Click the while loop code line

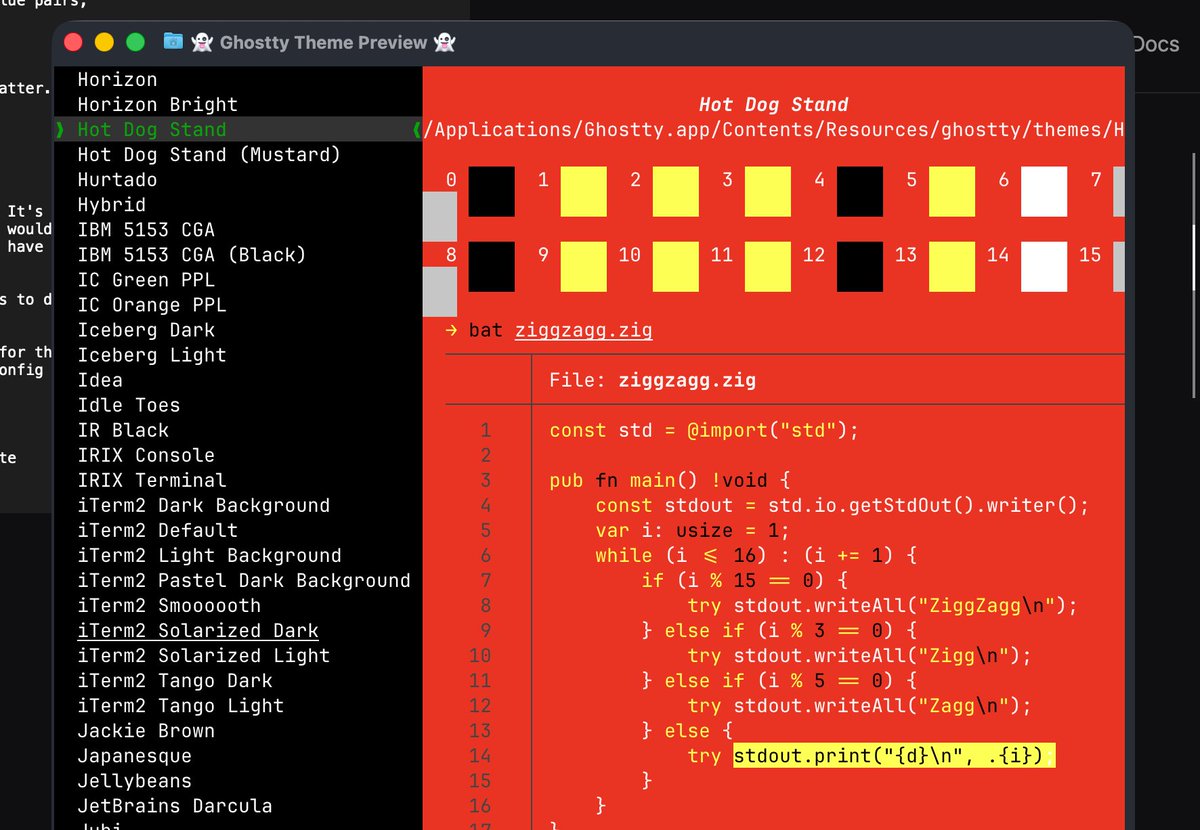point(756,555)
